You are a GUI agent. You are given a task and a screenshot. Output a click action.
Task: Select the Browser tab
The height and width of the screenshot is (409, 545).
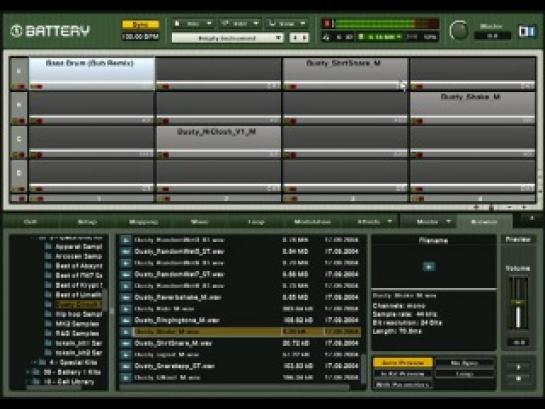(x=484, y=222)
